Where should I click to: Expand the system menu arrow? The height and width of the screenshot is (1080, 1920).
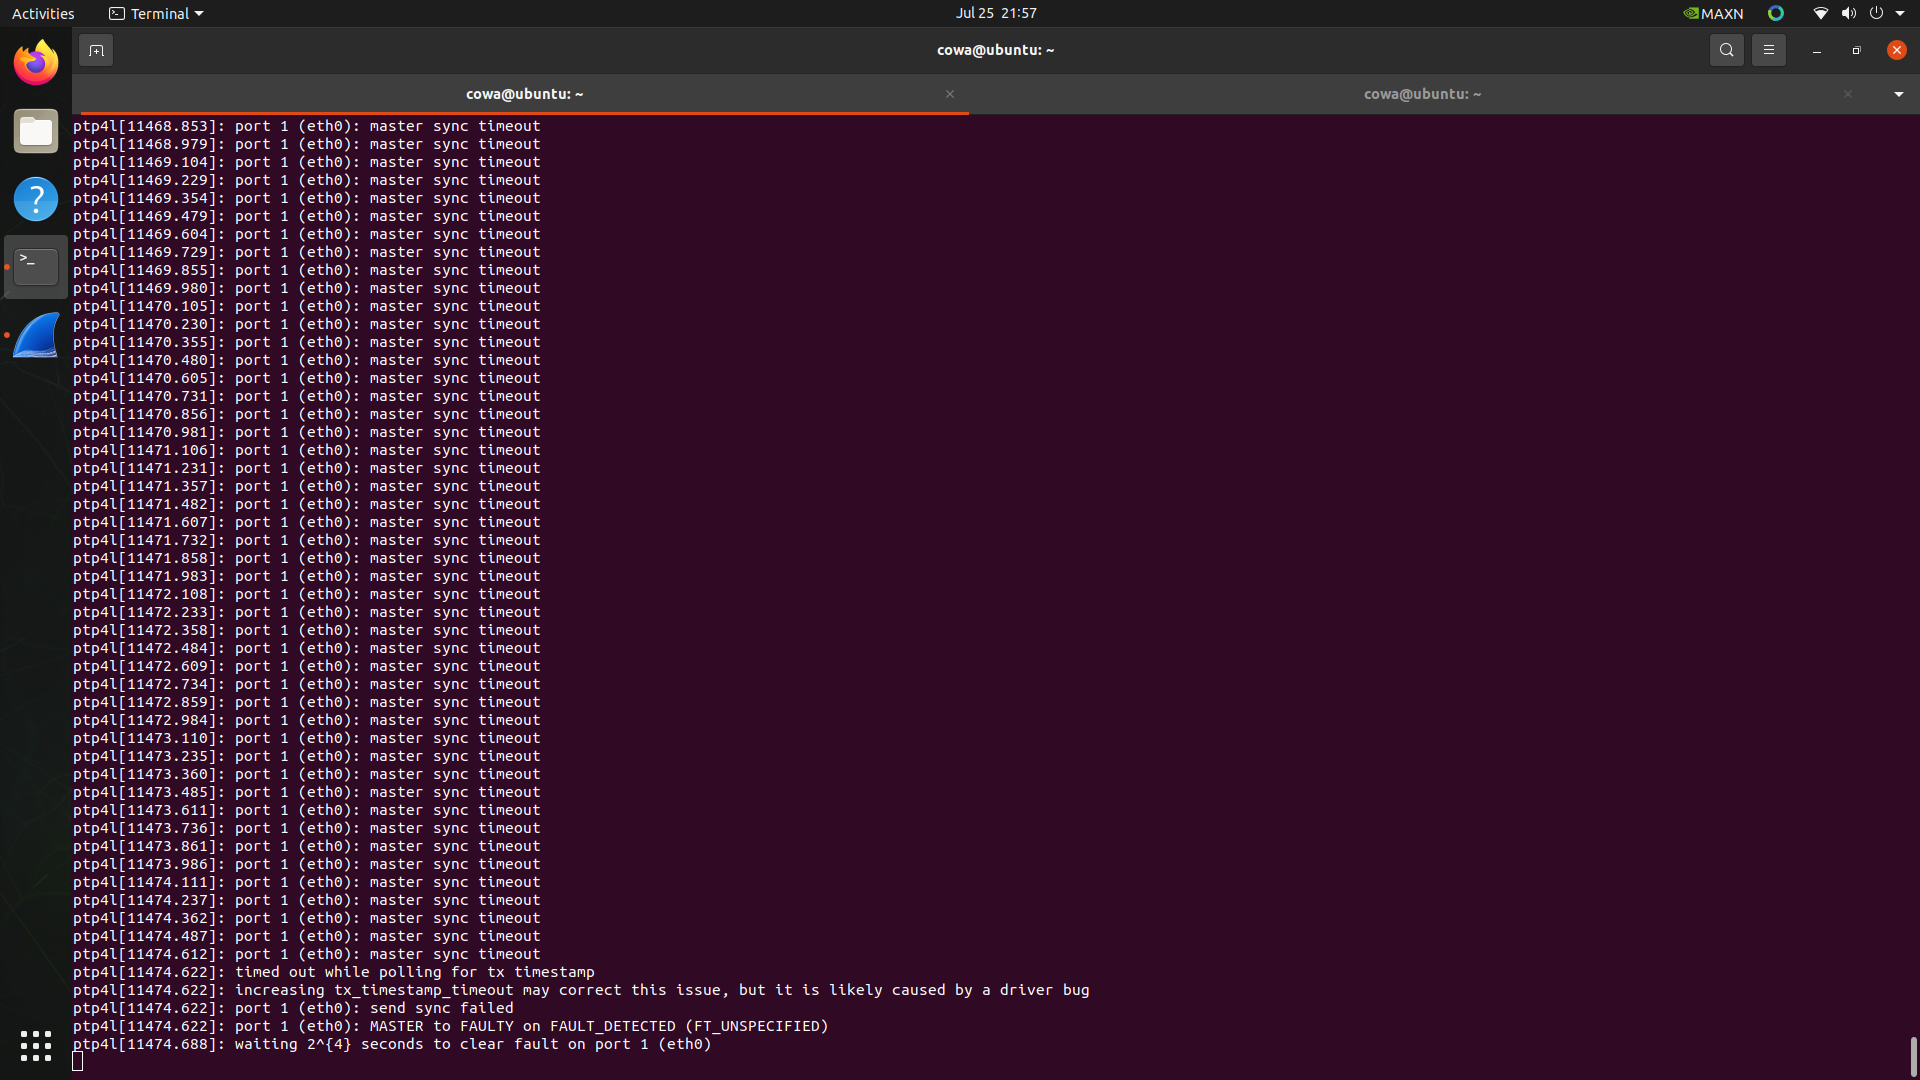[x=1900, y=14]
